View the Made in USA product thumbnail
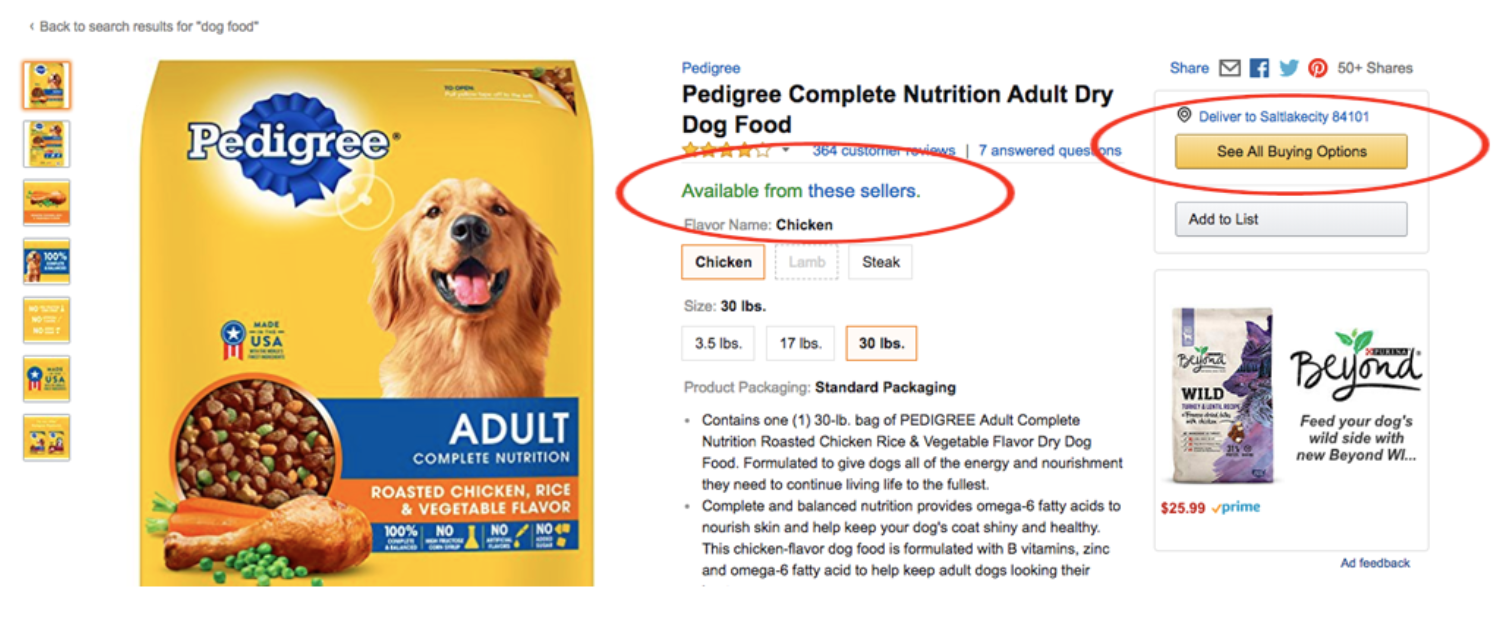 click(47, 379)
